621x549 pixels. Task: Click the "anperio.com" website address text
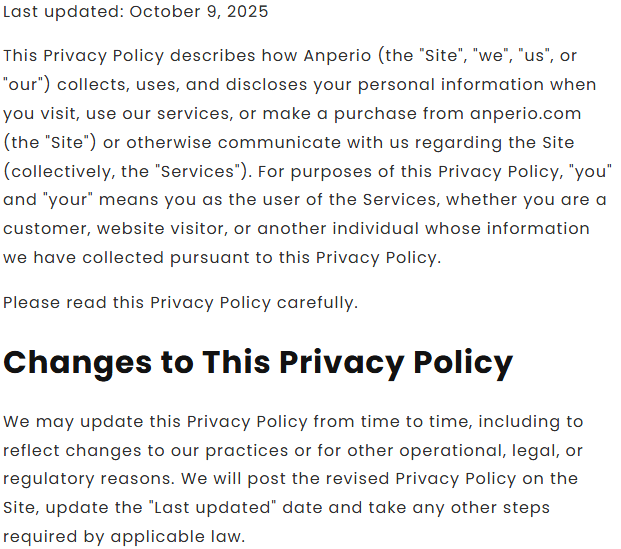526,113
